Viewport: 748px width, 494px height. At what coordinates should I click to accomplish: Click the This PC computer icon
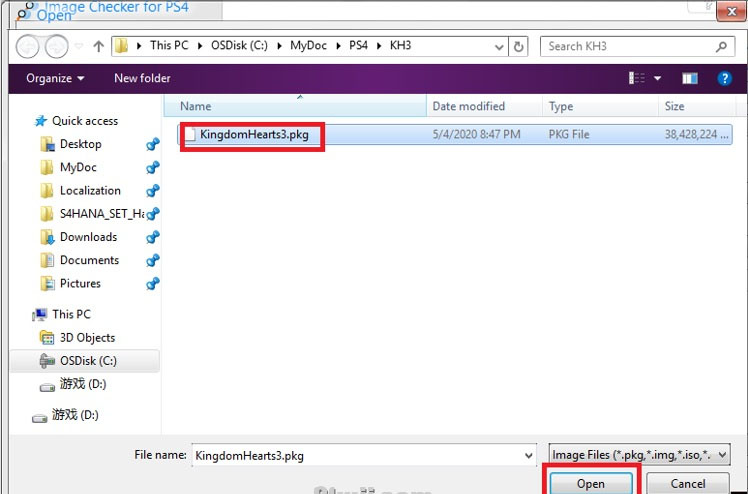click(x=40, y=315)
